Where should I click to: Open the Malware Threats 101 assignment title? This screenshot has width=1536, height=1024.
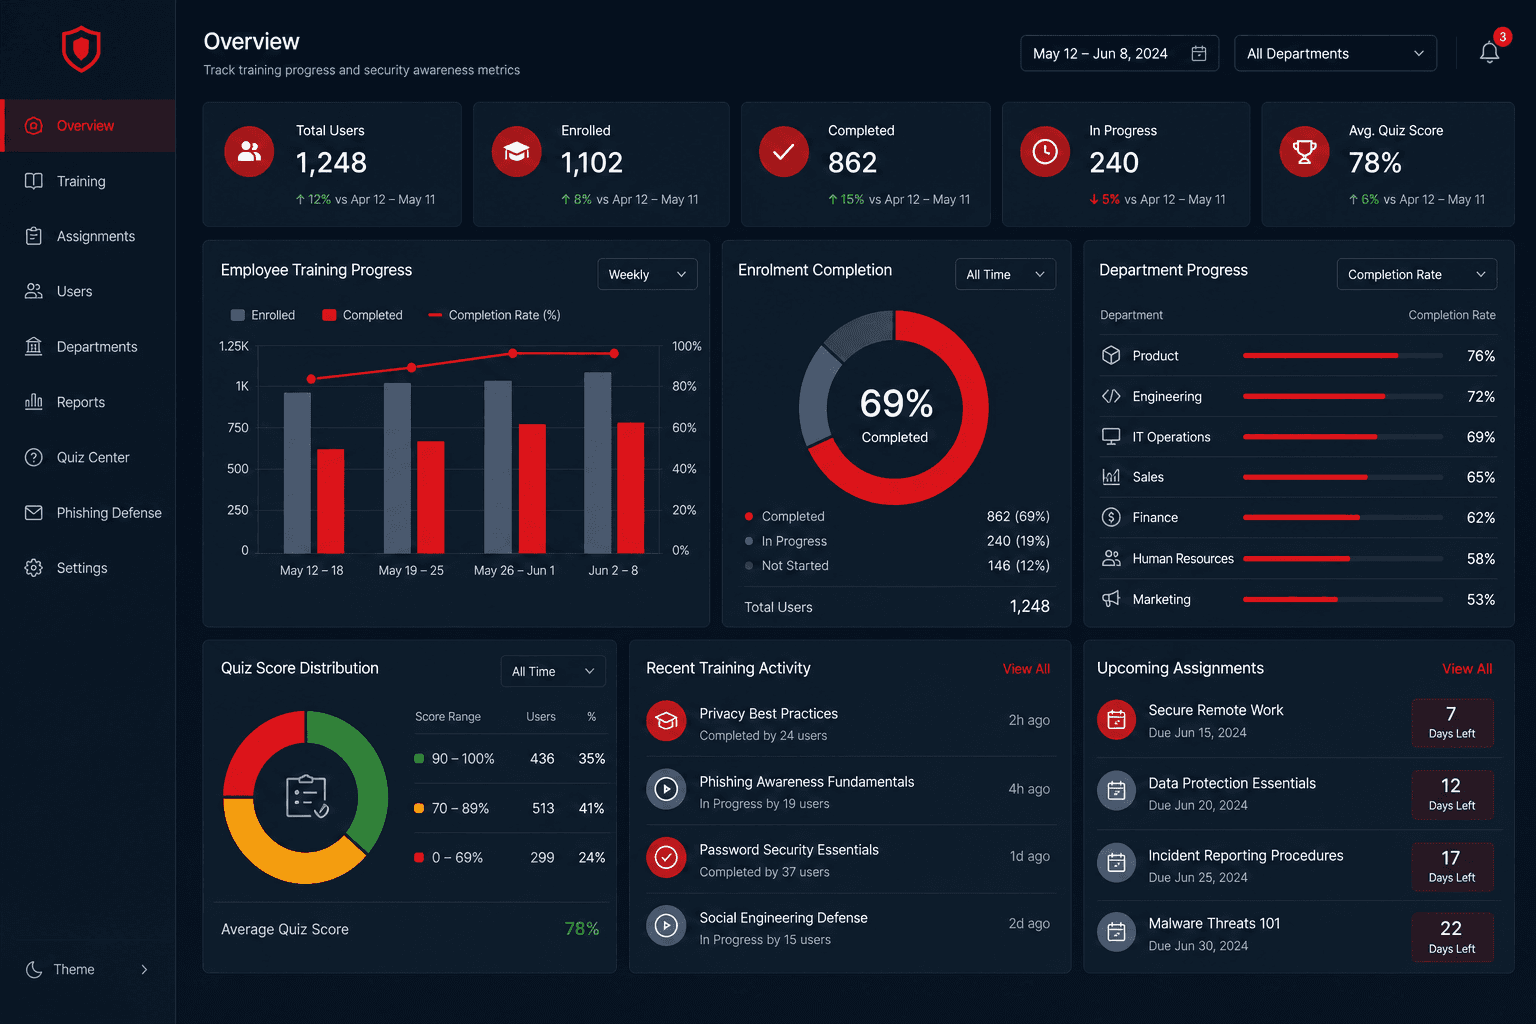tap(1214, 923)
